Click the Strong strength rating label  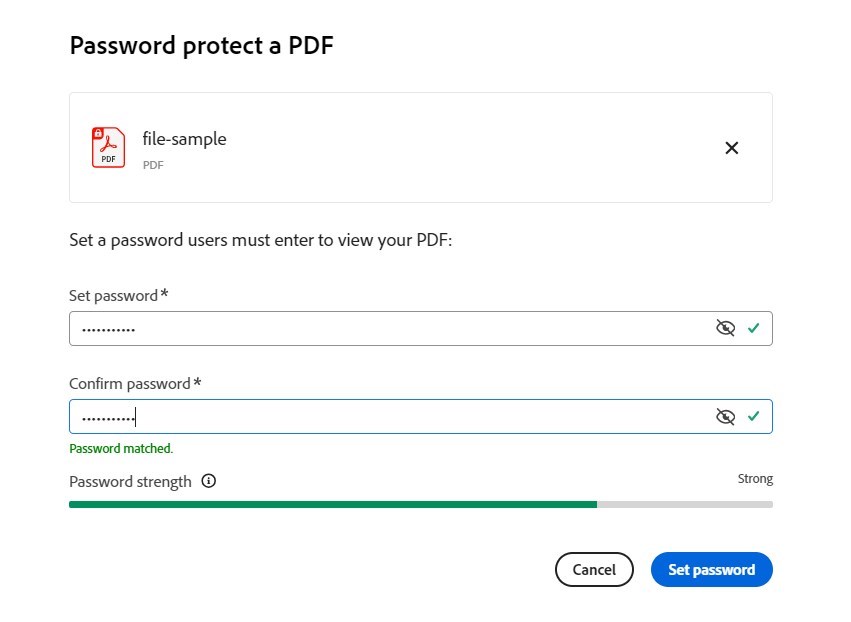click(x=756, y=478)
